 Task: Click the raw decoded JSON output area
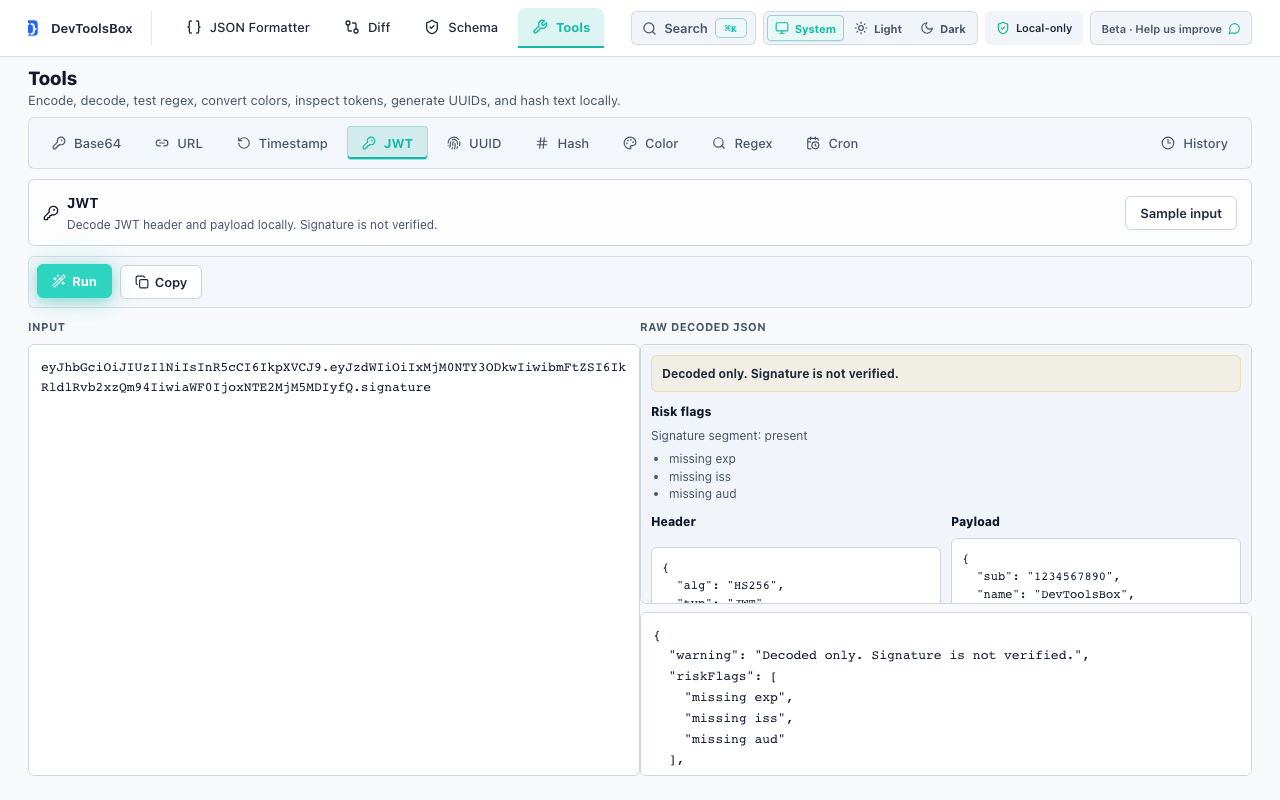pos(946,694)
